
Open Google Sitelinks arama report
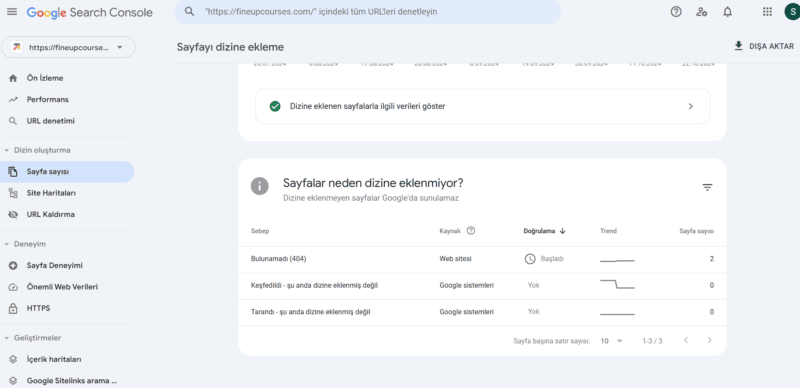click(x=72, y=381)
